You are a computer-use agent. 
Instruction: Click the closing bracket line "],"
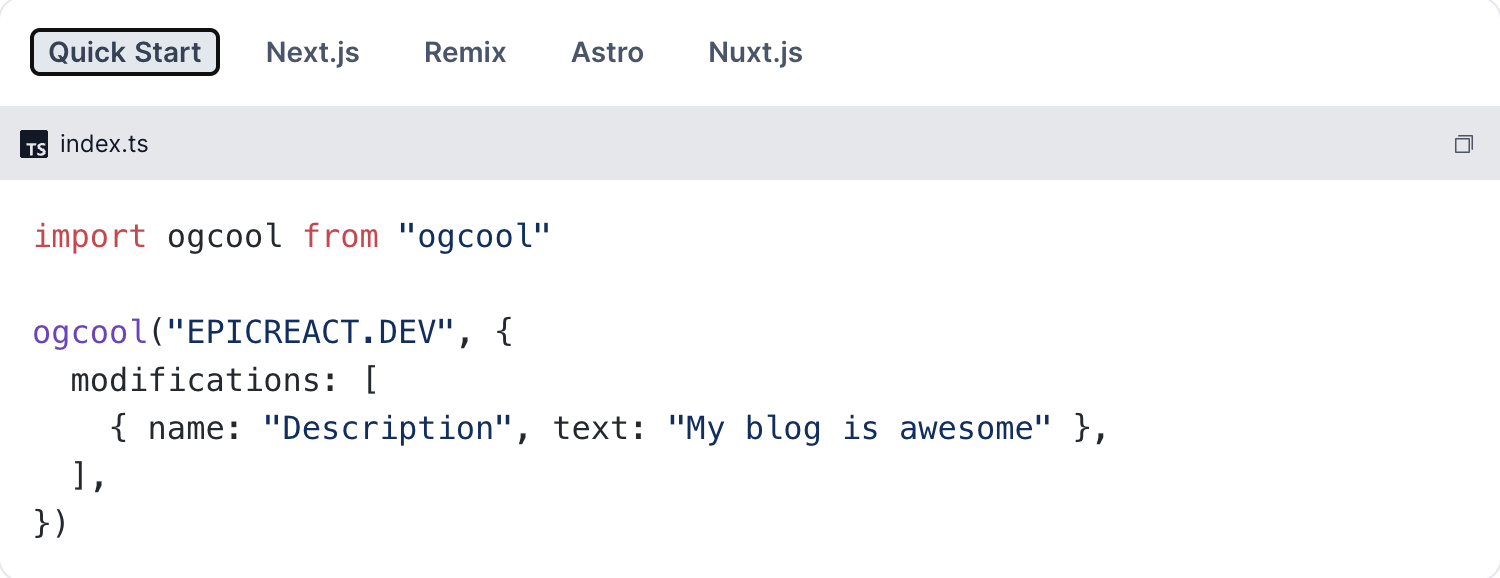[x=89, y=476]
